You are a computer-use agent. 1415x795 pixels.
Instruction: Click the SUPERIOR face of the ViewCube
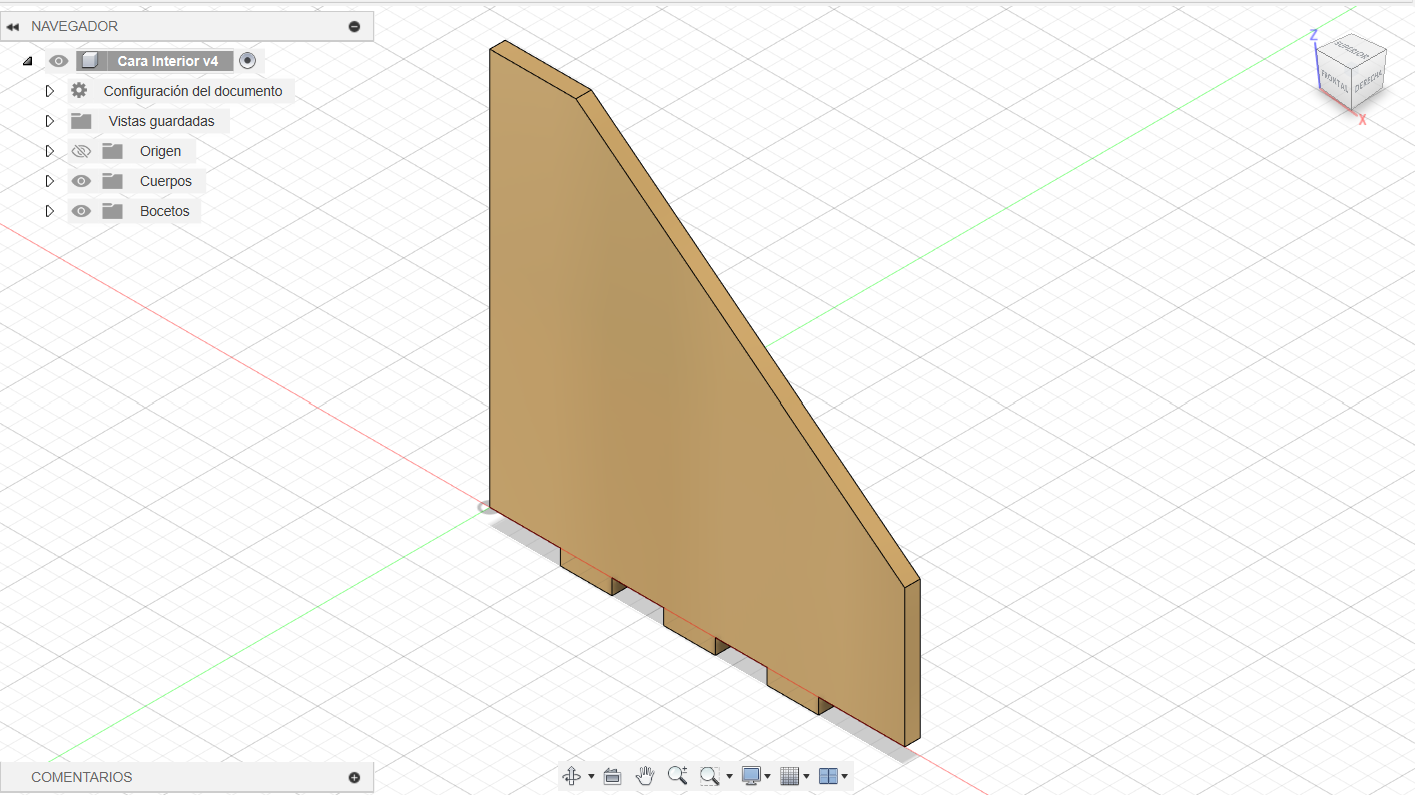pyautogui.click(x=1352, y=48)
